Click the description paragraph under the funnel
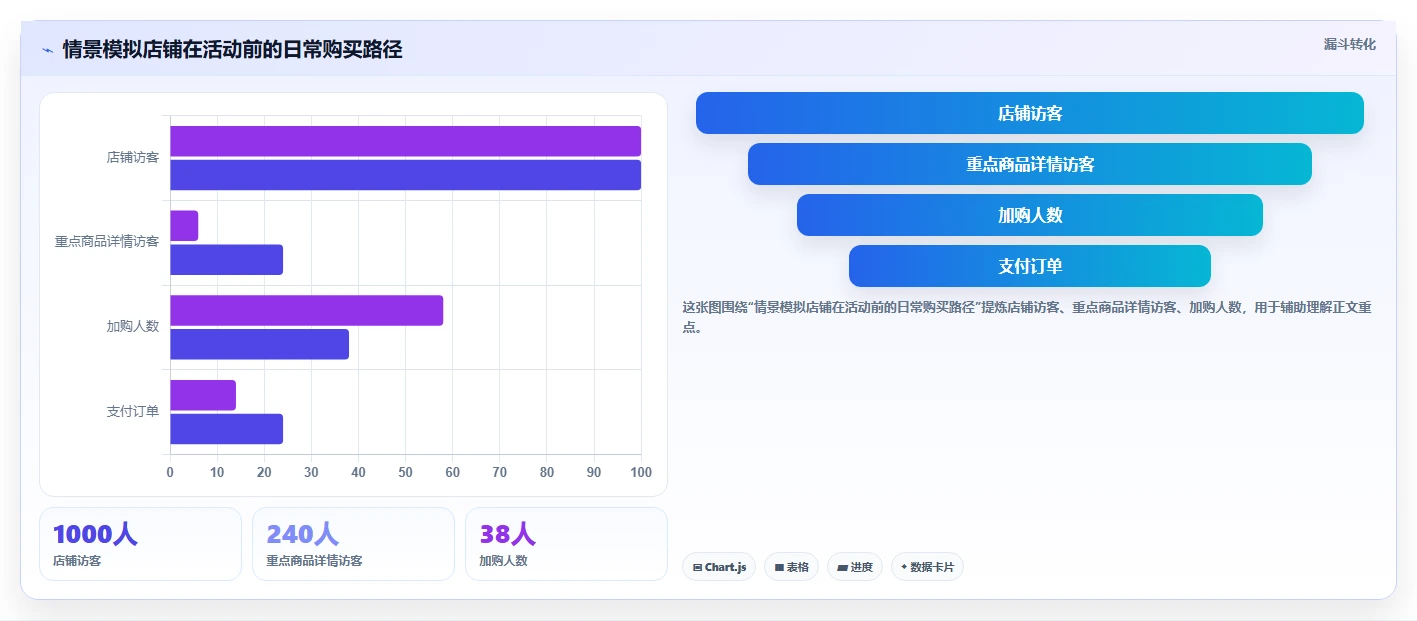Screen dimensions: 1417x621 coord(1027,317)
